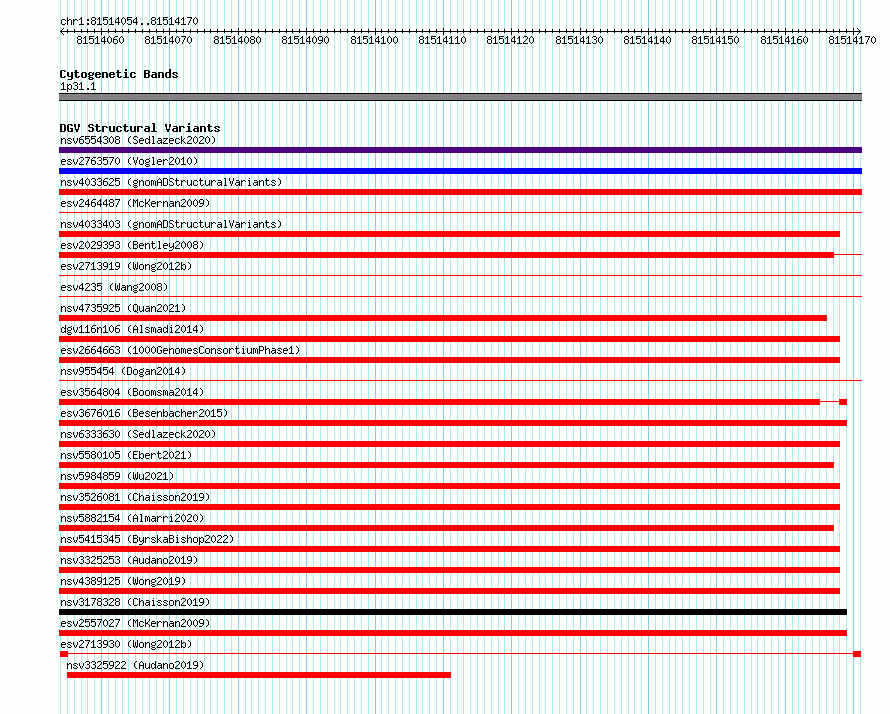Open nsv4033403 (gnomADStructuralVariants) label
The width and height of the screenshot is (890, 714).
point(171,224)
